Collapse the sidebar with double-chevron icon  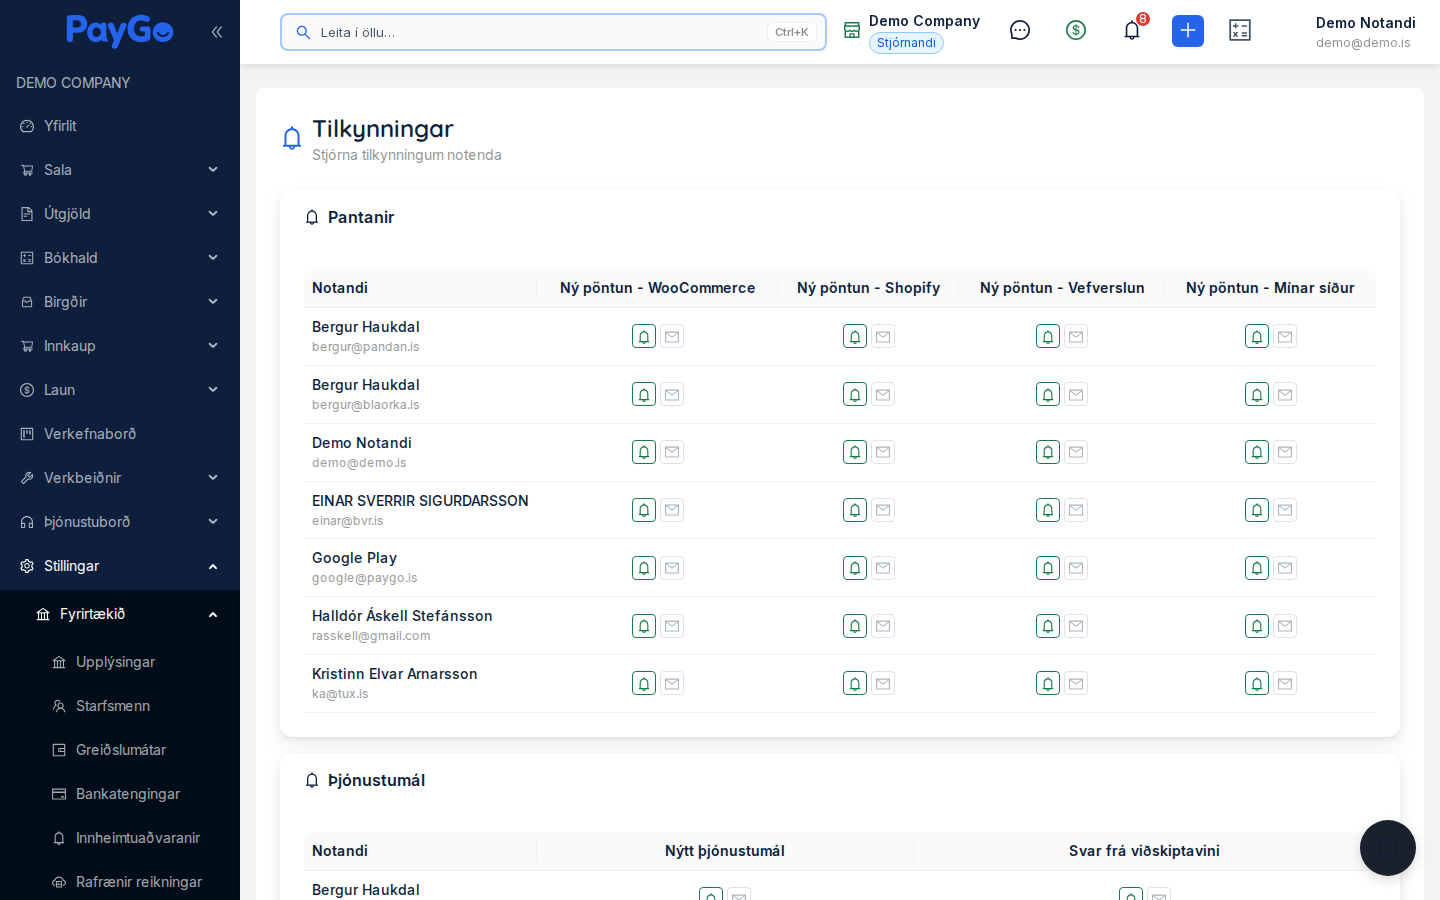[217, 32]
